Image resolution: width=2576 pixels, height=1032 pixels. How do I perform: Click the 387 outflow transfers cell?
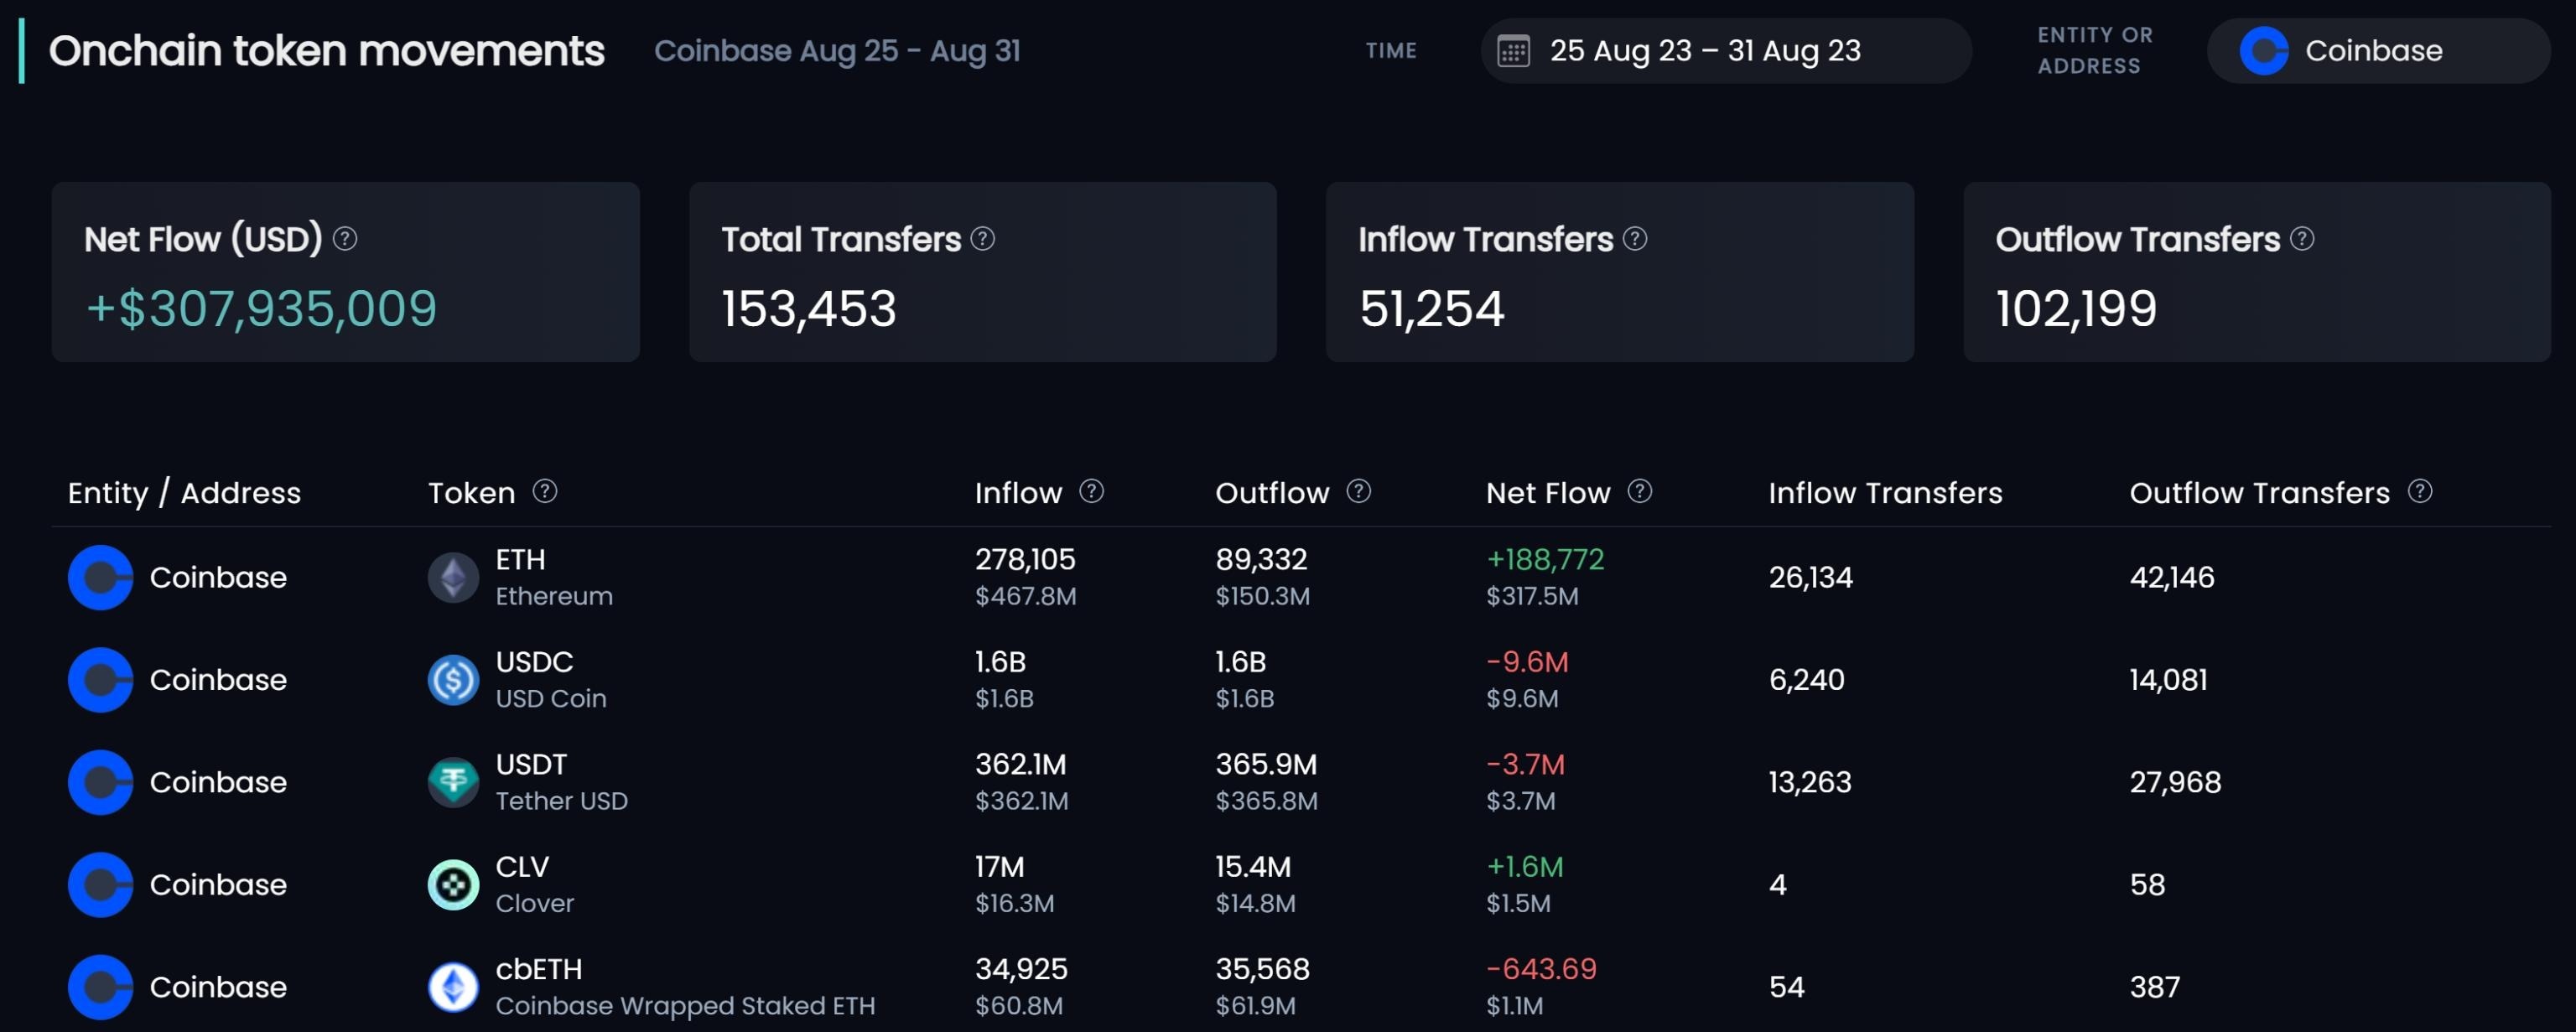pos(2154,987)
